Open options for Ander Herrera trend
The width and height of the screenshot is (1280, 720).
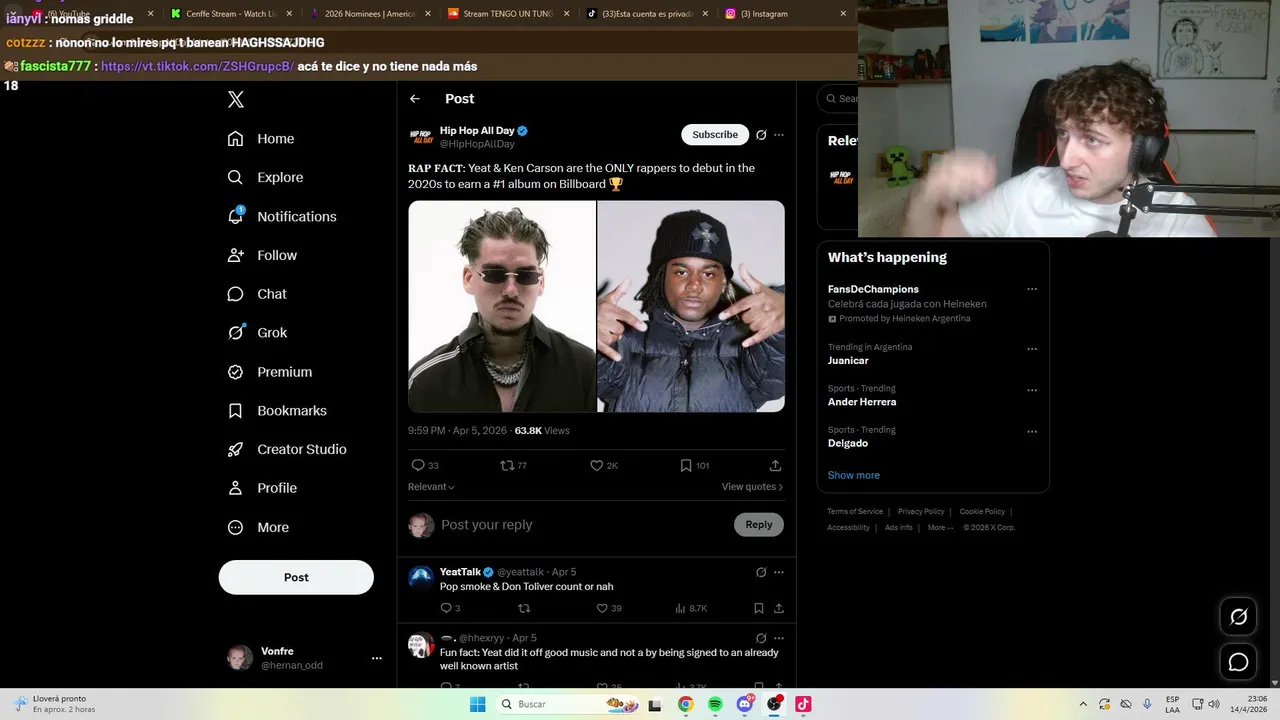(1032, 390)
